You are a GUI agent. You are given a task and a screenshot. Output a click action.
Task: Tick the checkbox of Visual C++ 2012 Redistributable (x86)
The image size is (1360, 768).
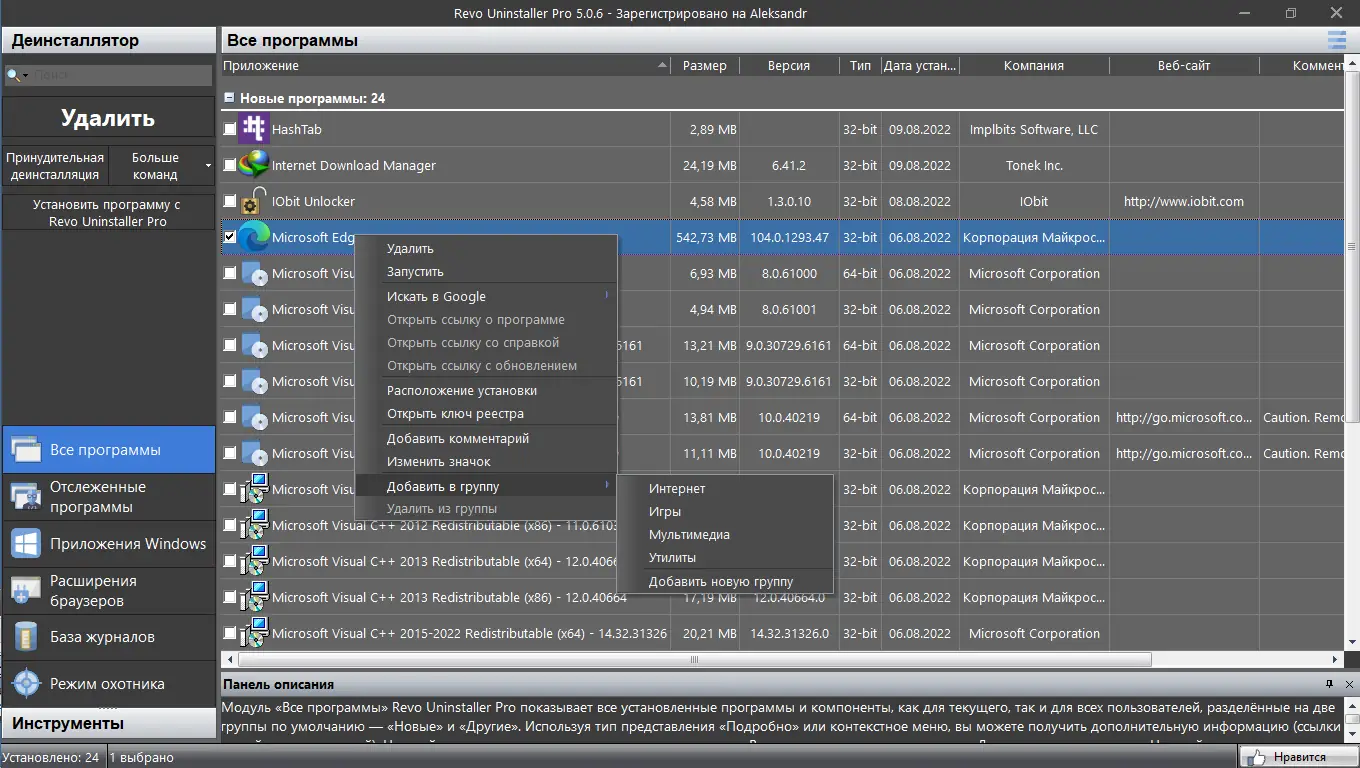pos(230,525)
